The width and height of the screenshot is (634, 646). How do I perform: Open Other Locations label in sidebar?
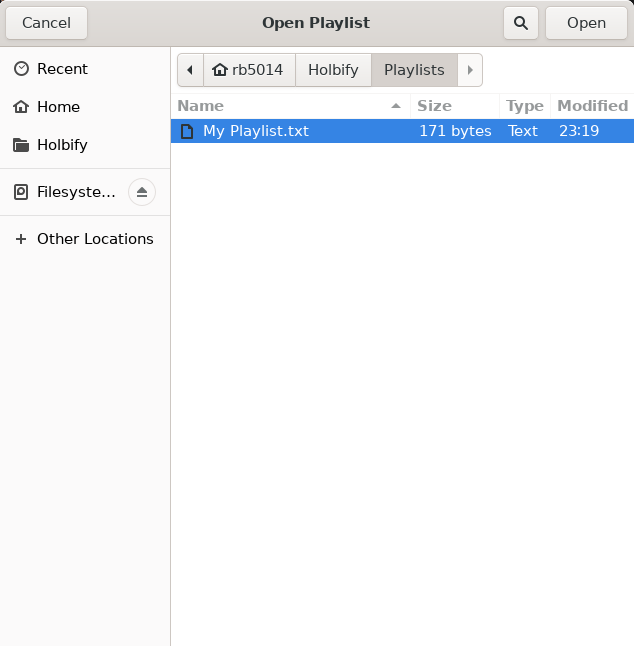pos(95,239)
